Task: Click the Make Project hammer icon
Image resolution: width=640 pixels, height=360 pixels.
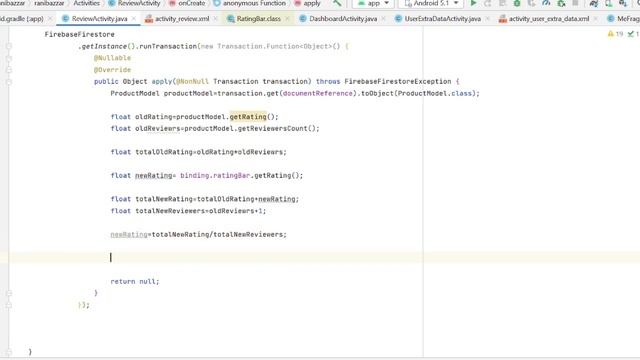Action: tap(337, 3)
